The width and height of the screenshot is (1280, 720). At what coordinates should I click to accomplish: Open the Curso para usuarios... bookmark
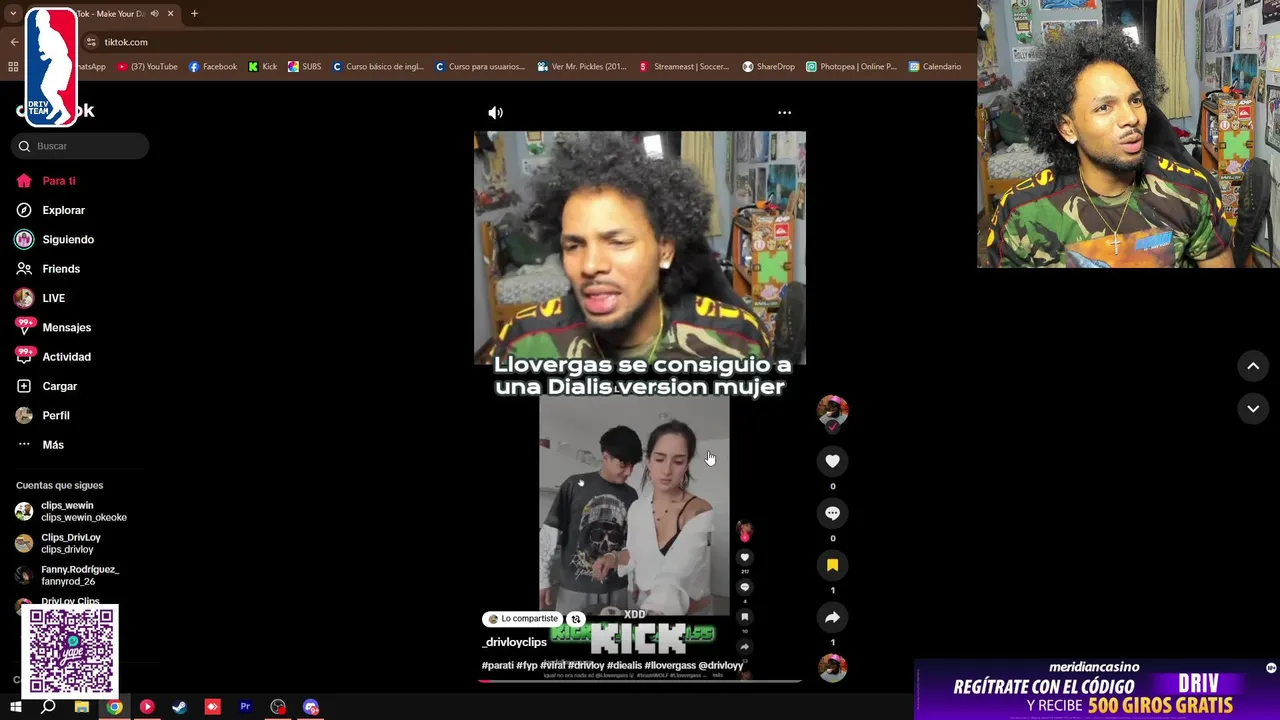click(x=480, y=67)
